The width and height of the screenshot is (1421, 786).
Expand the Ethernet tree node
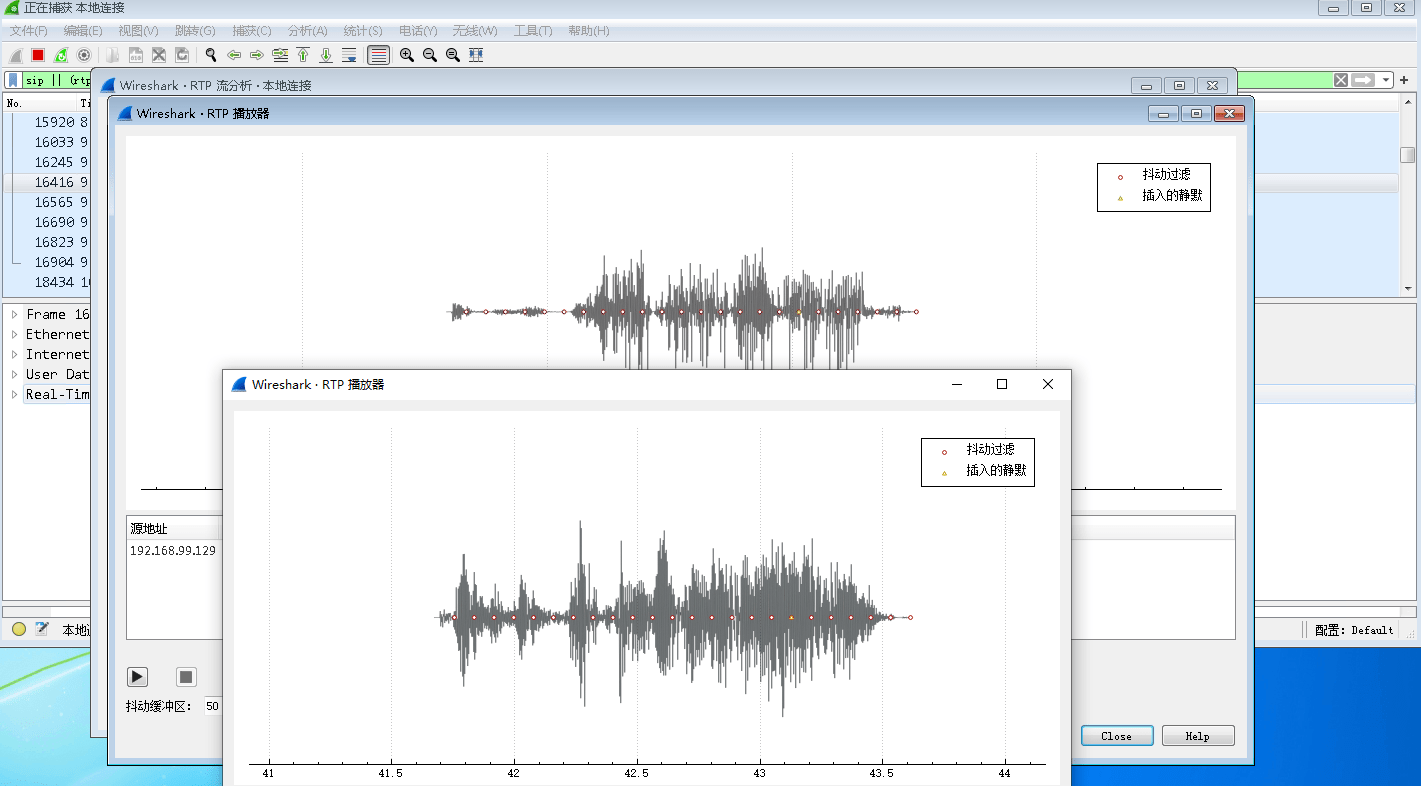tap(14, 334)
